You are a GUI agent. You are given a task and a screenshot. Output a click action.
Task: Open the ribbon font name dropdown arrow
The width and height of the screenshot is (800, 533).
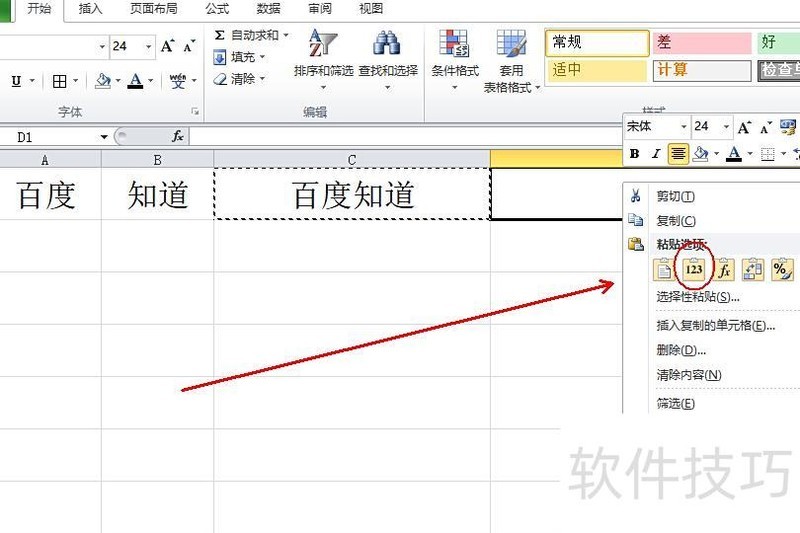click(102, 47)
